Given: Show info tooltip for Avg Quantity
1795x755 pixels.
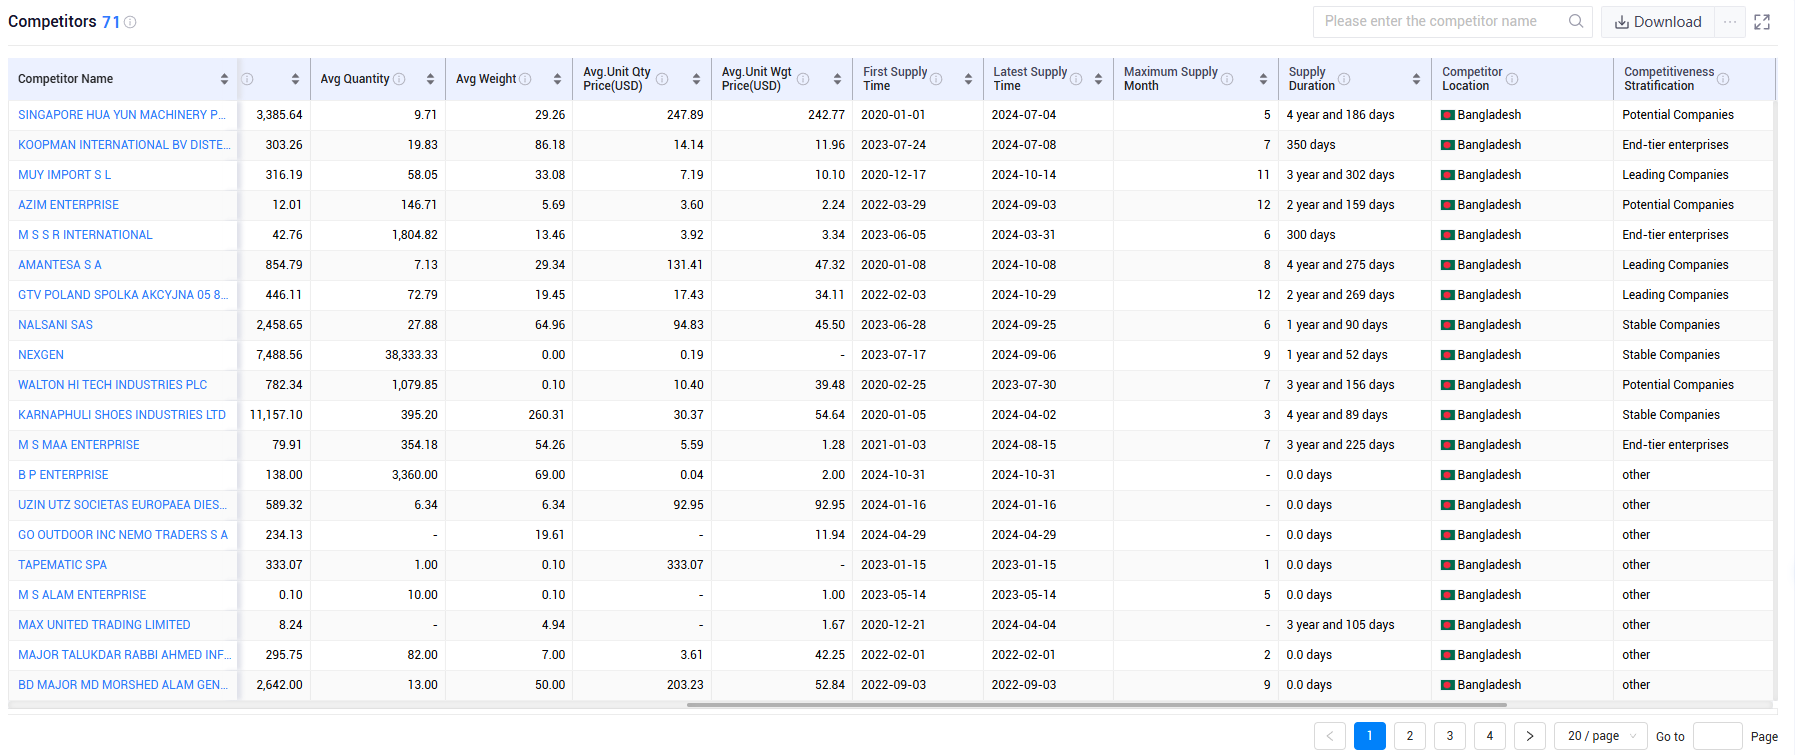Looking at the screenshot, I should pyautogui.click(x=399, y=79).
